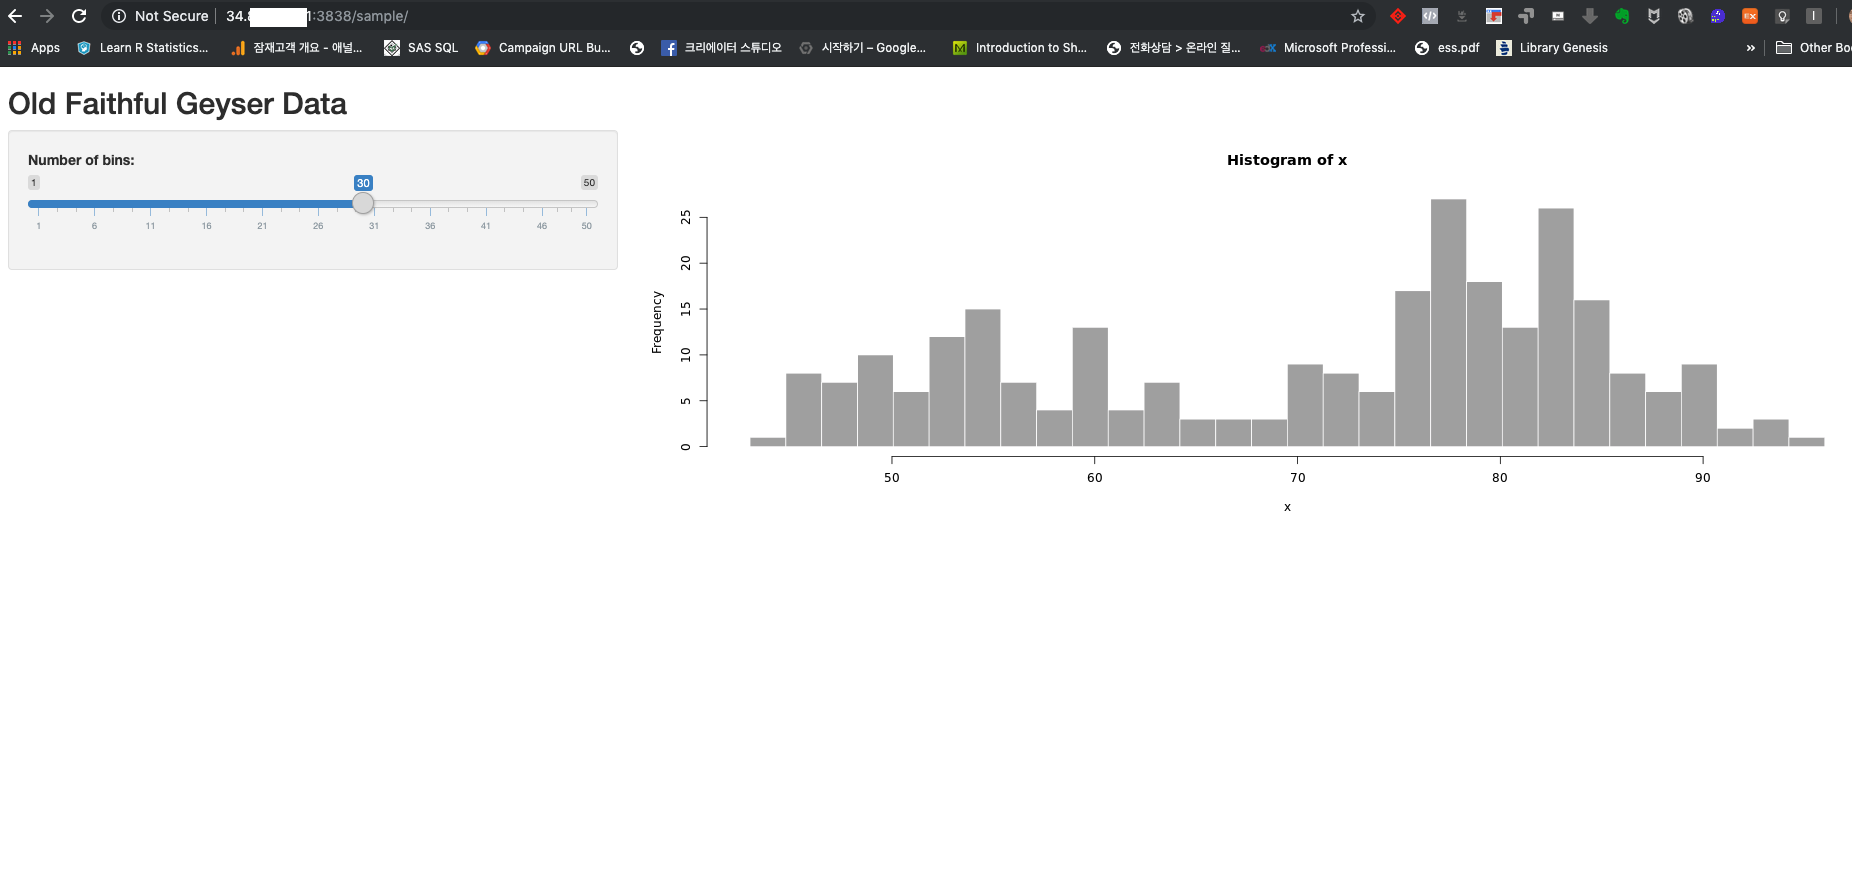Open the Library Genesis bookmark
The width and height of the screenshot is (1852, 895).
[x=1552, y=48]
